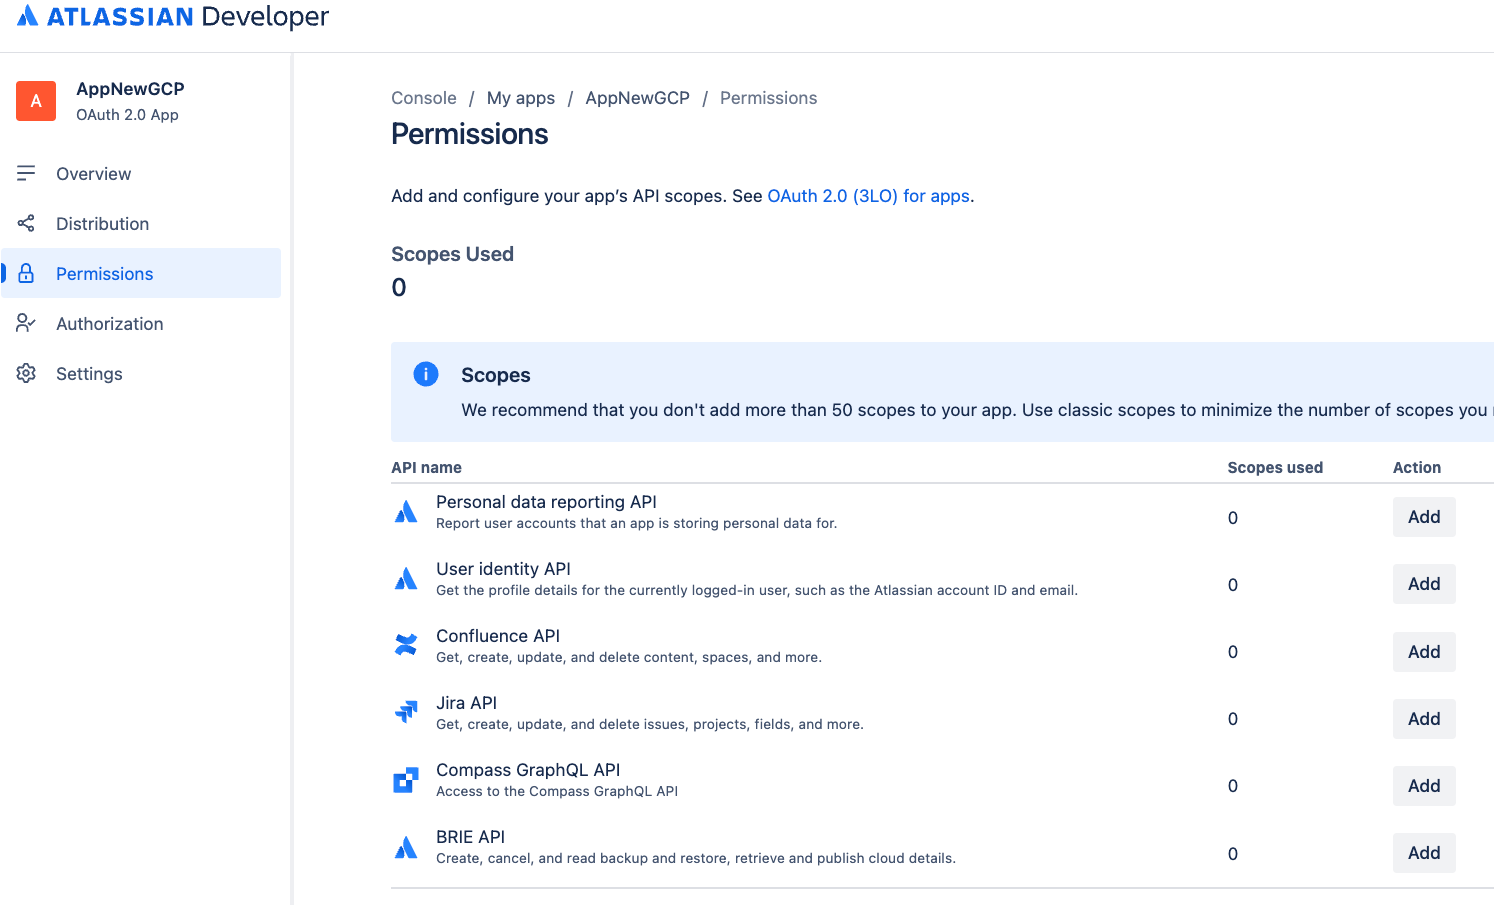
Task: Click the info icon in the Scopes banner
Action: [x=425, y=373]
